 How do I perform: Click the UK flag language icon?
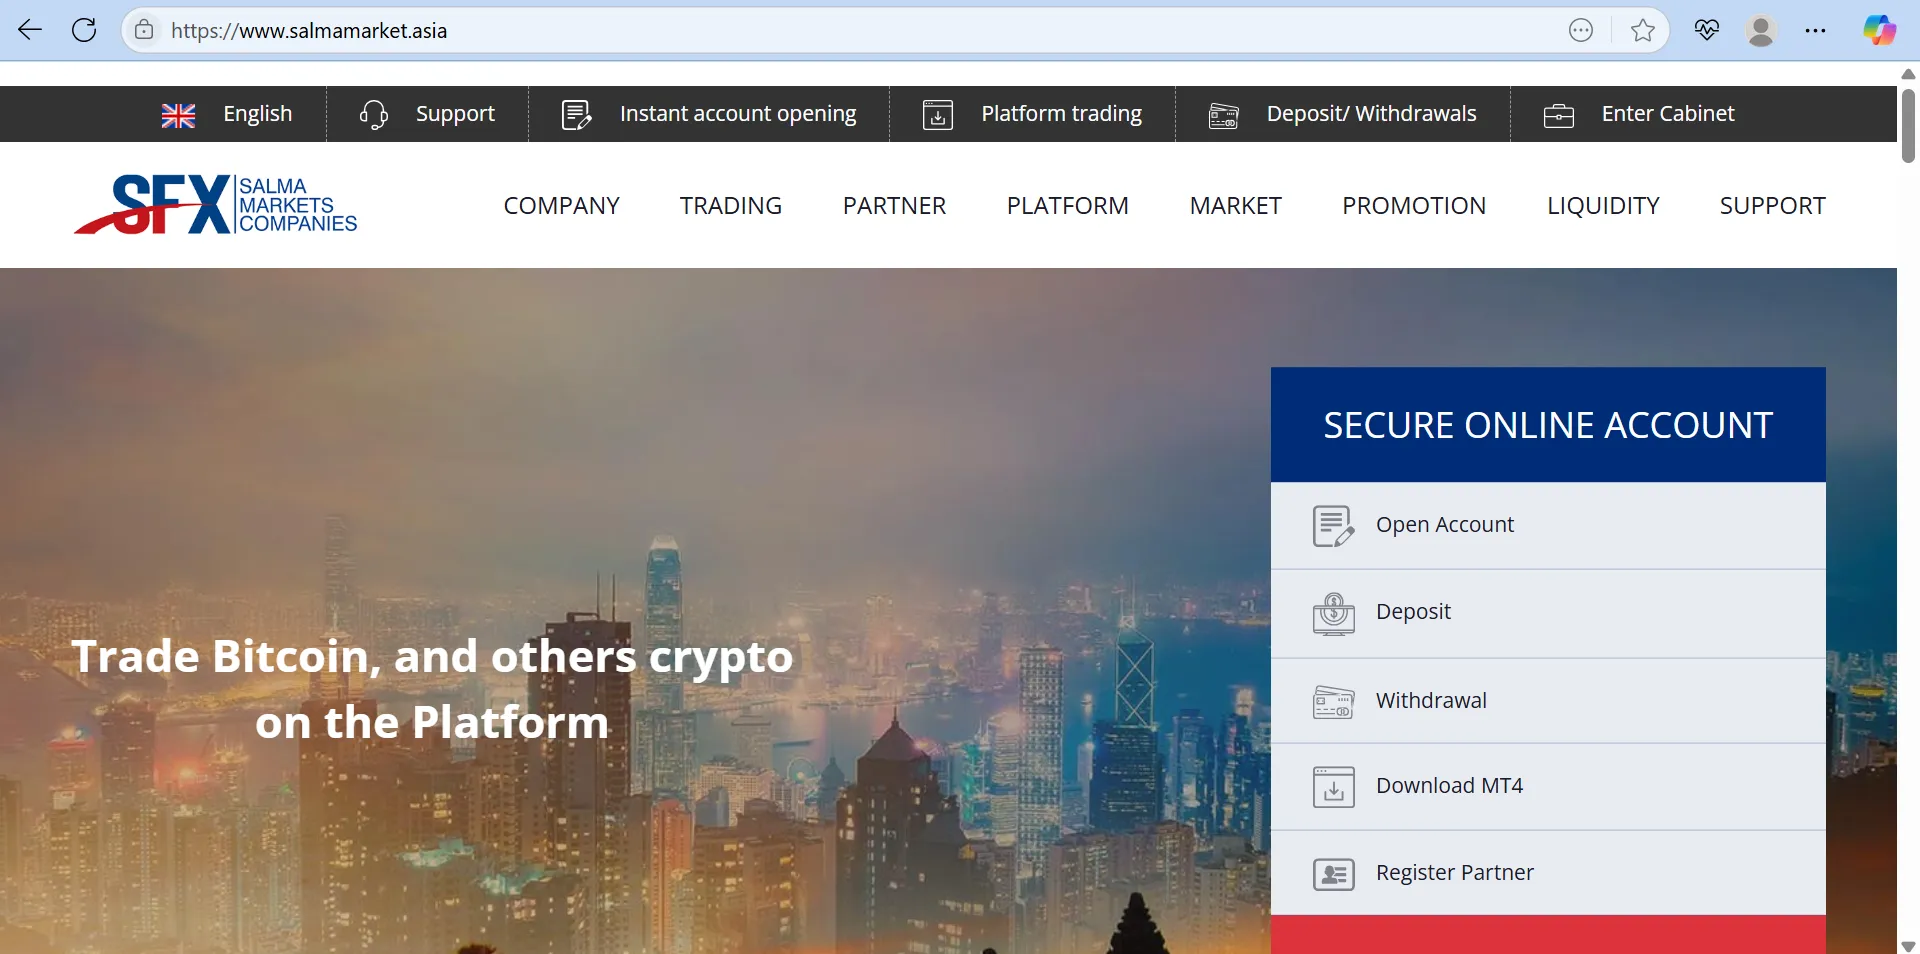pos(178,116)
